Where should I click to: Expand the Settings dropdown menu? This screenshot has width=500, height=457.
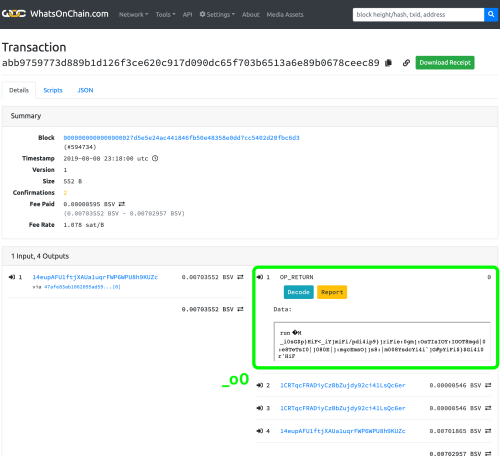(217, 15)
